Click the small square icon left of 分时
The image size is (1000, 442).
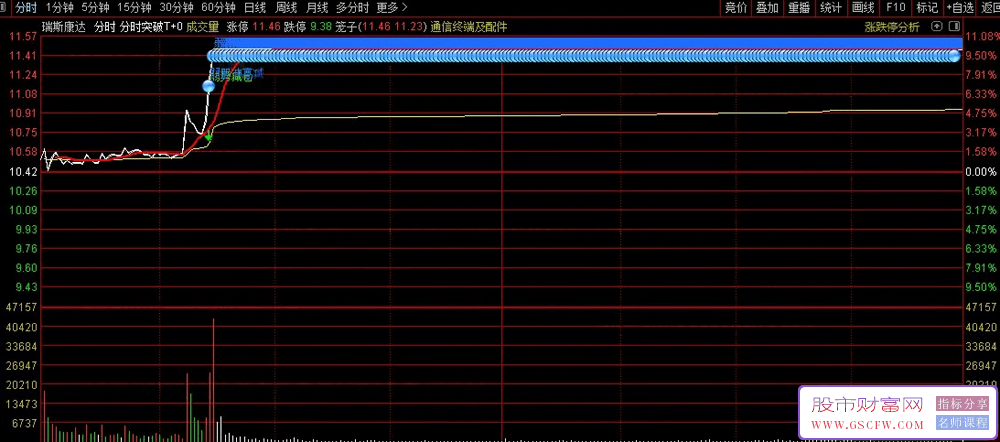click(x=2, y=8)
